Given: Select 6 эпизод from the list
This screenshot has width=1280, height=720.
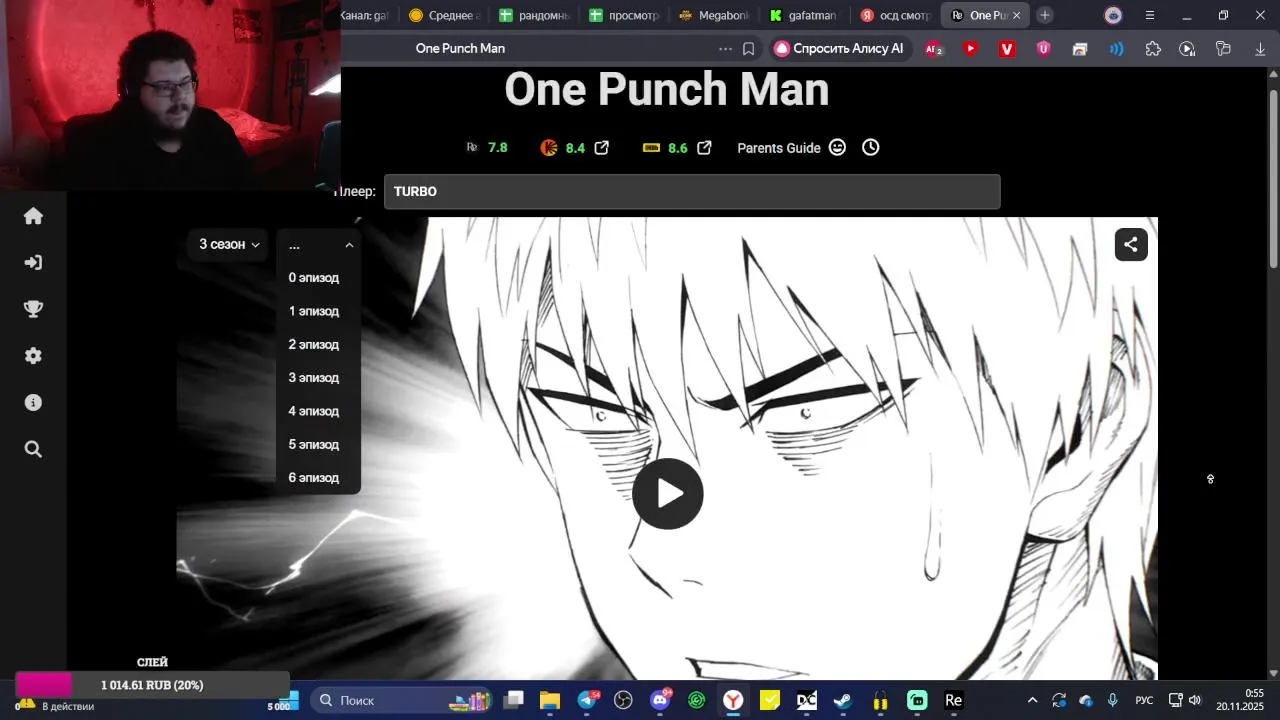Looking at the screenshot, I should coord(314,478).
